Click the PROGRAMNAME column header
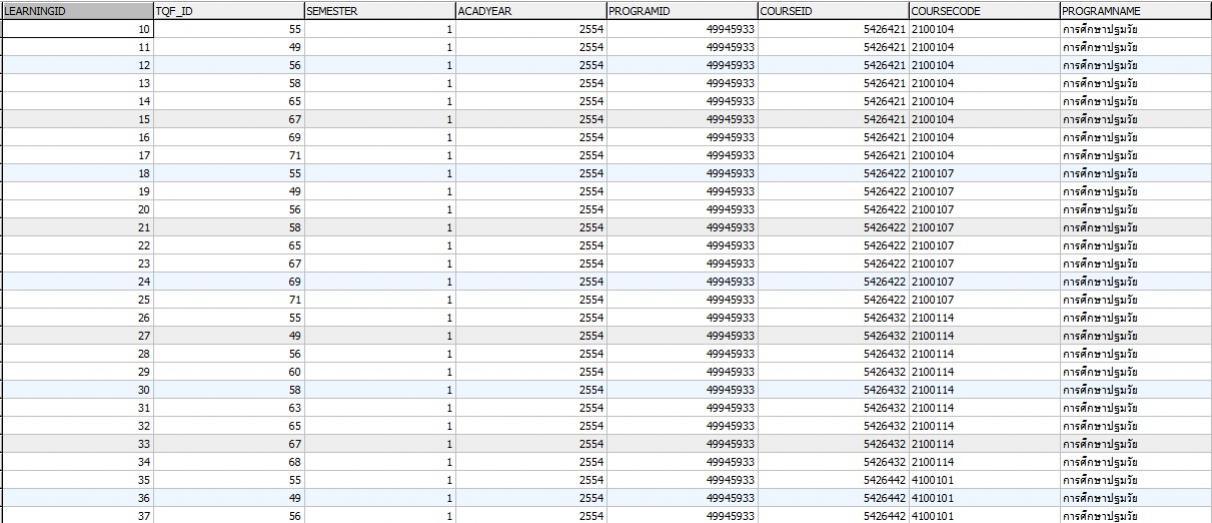This screenshot has height=523, width=1212. [1135, 9]
